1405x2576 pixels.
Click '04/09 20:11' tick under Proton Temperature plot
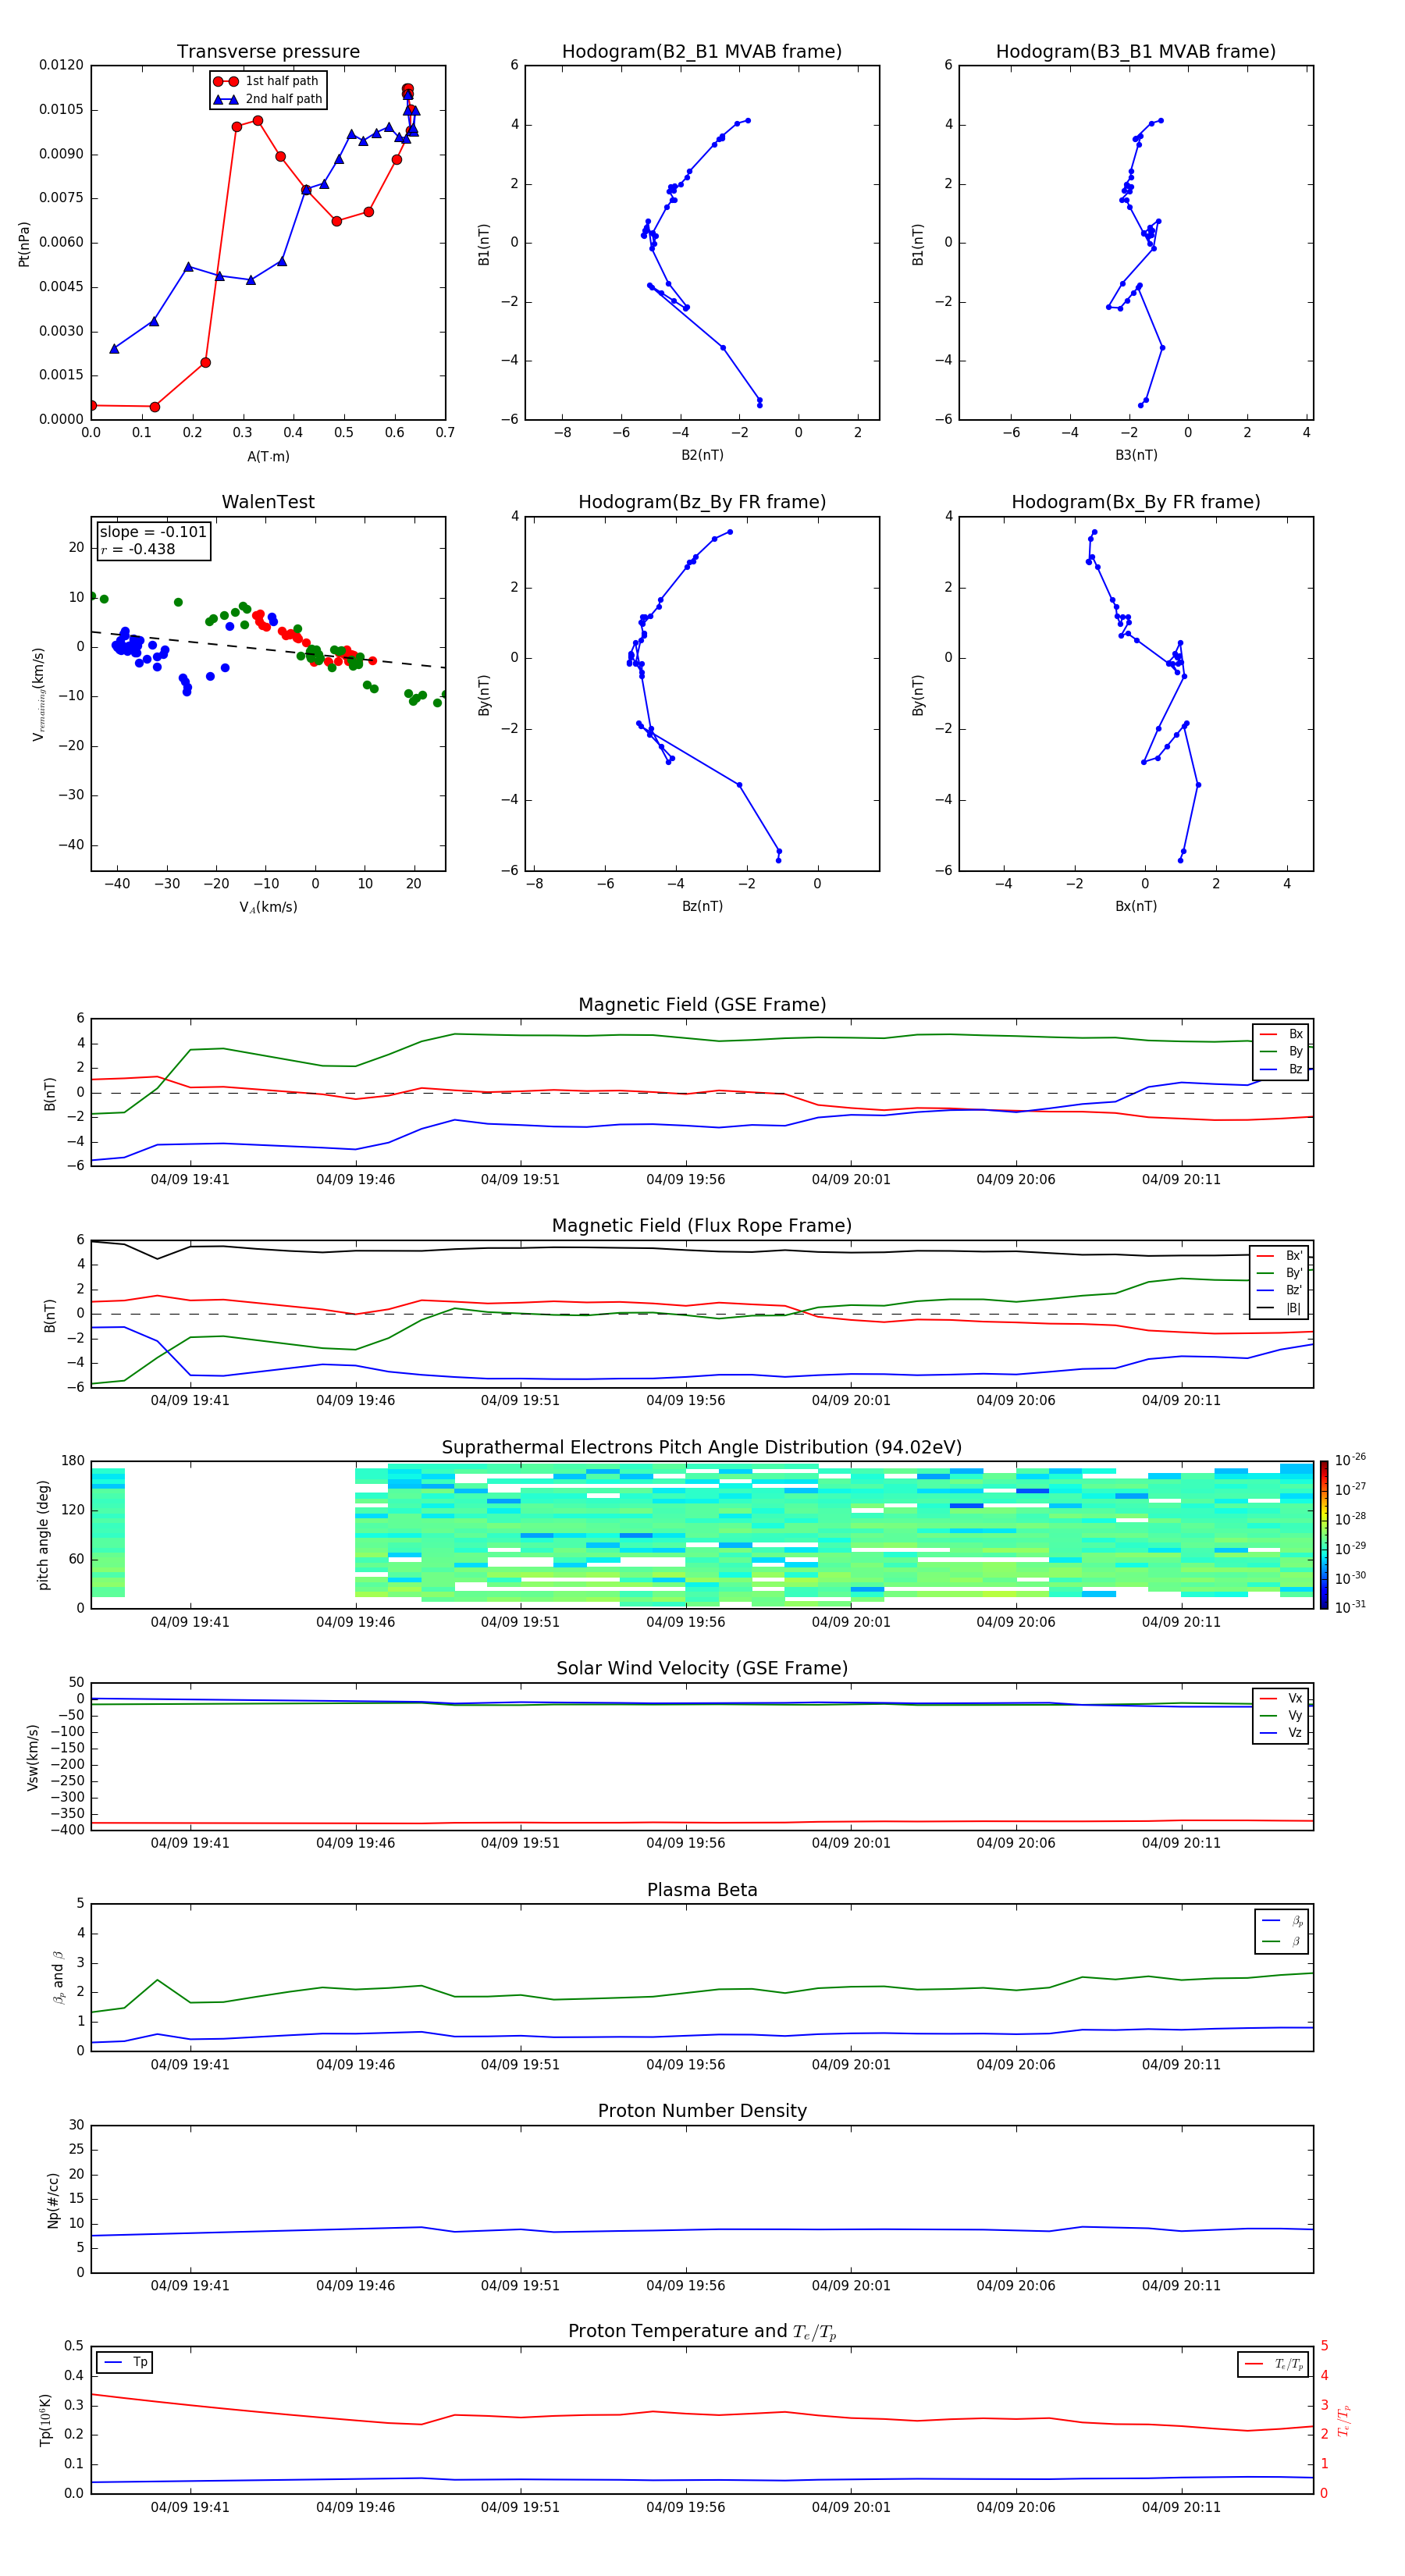(x=1181, y=2507)
